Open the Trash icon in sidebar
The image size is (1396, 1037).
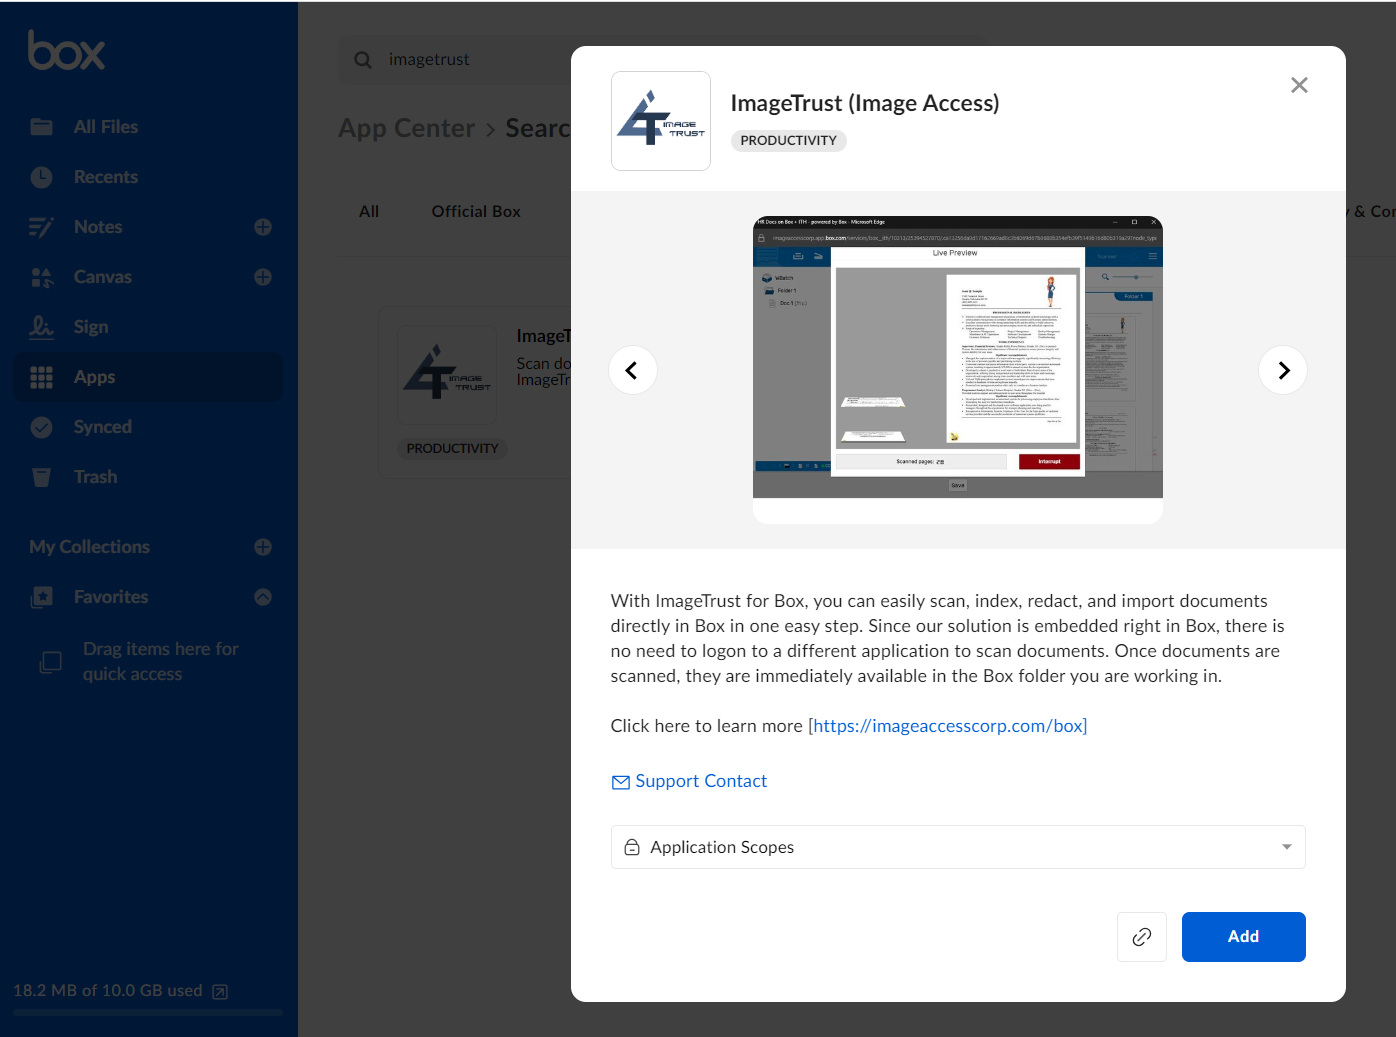42,477
